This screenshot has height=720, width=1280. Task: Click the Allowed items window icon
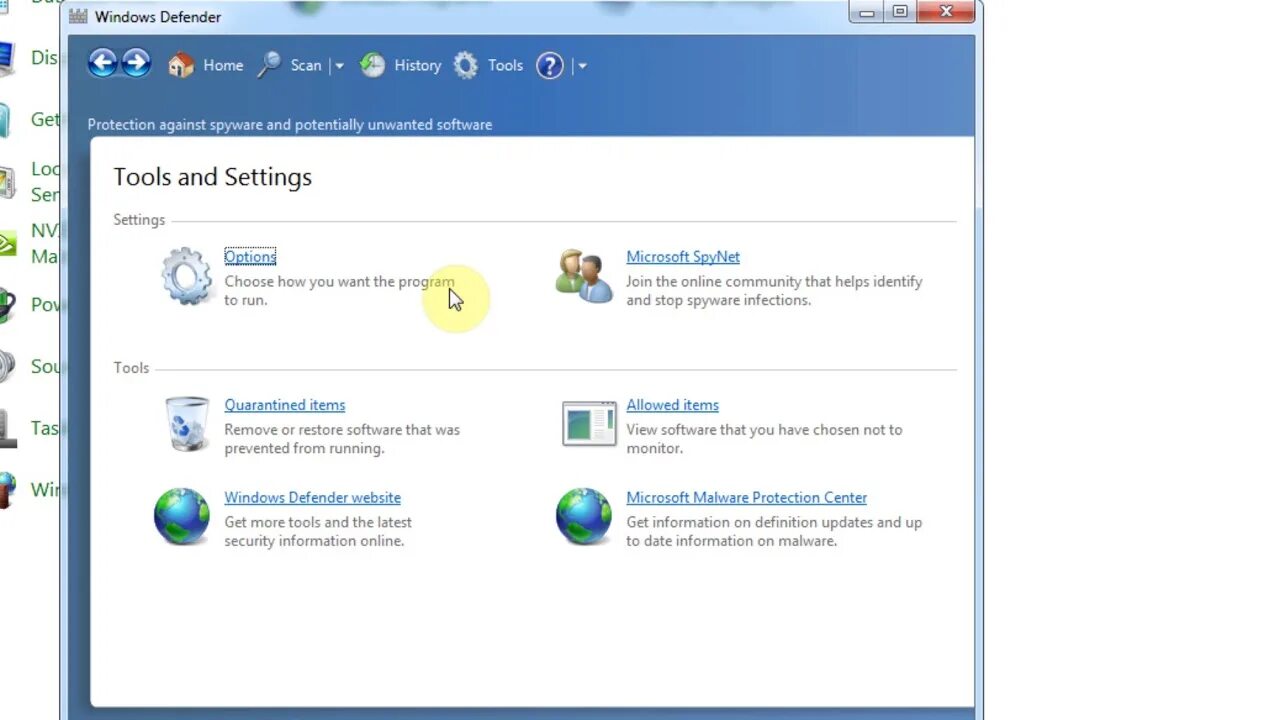589,424
